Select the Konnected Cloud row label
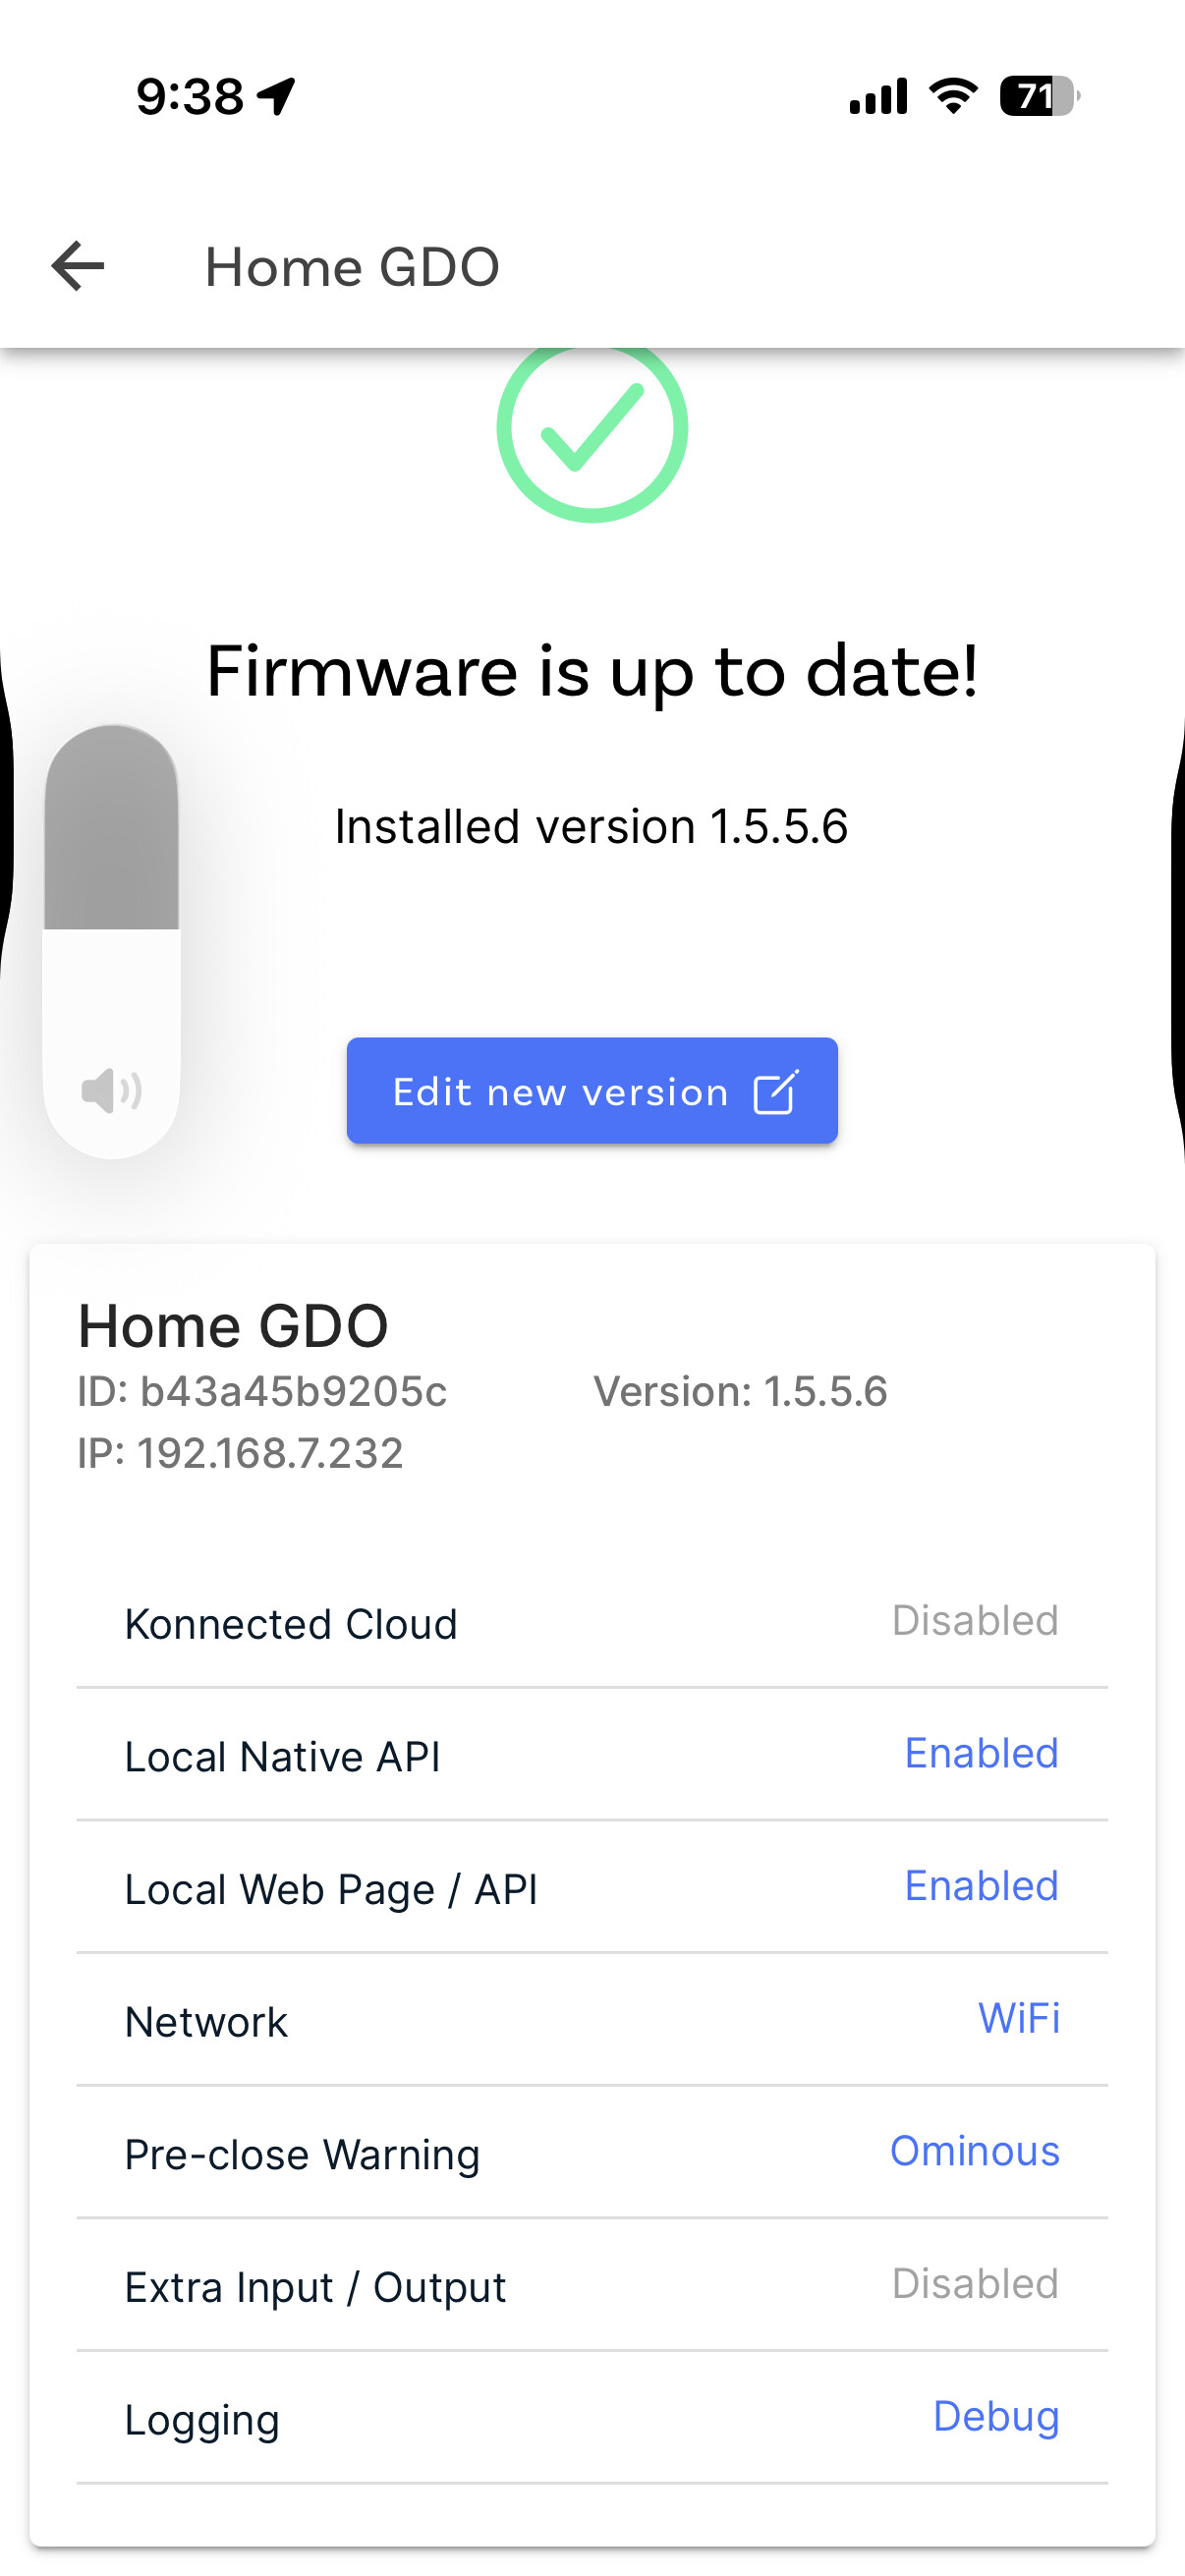Screen dimensions: 1185x2576 point(291,1624)
